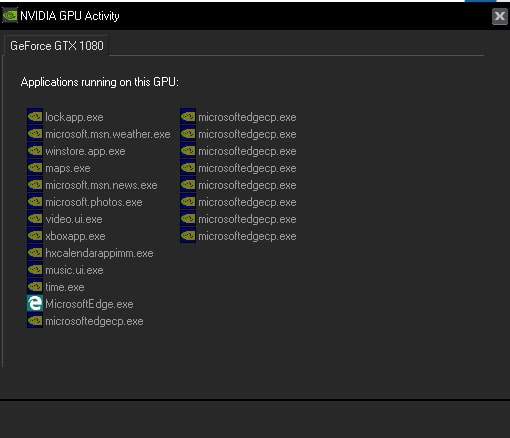Click the icon beside xboxapp.exe

pyautogui.click(x=35, y=236)
